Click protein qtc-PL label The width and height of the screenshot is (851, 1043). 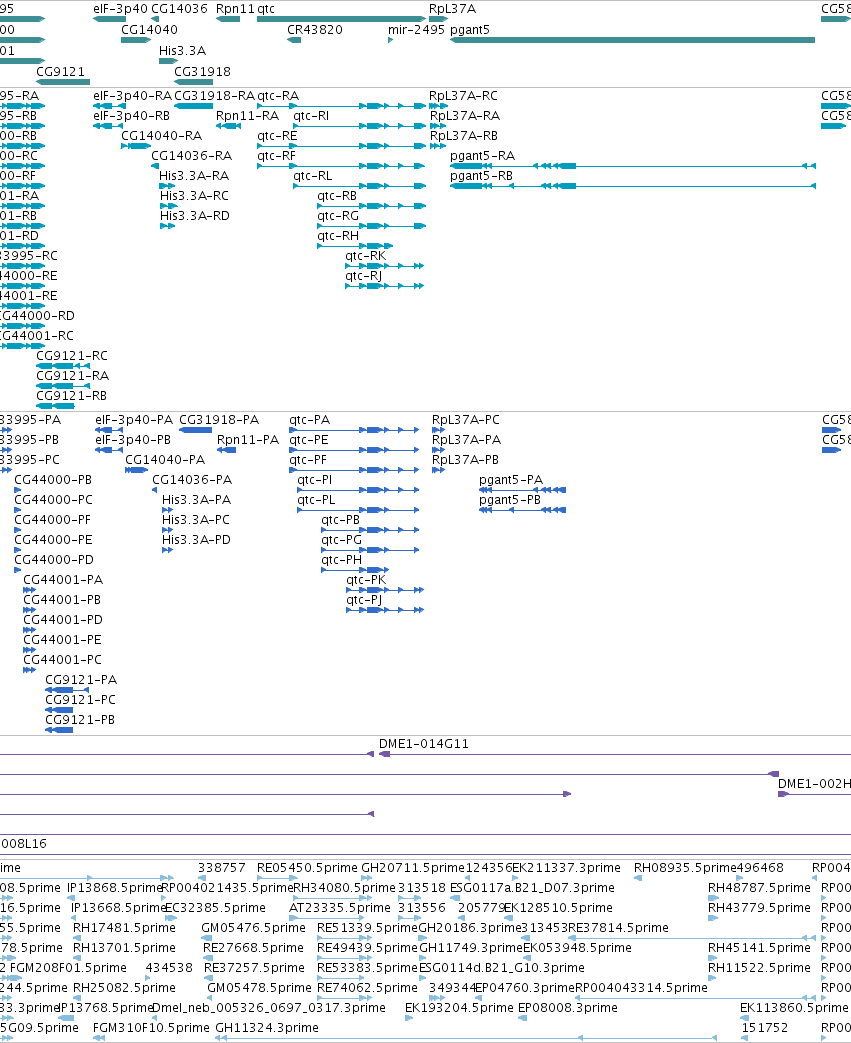[316, 500]
